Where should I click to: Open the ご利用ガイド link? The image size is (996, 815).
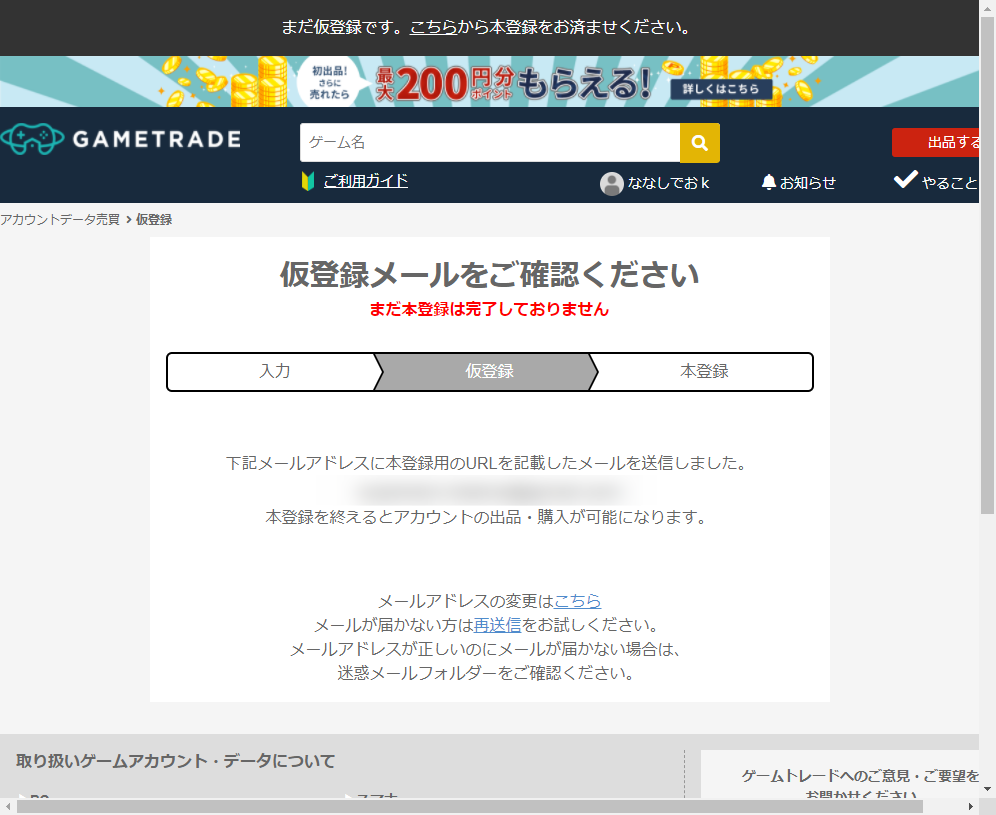366,181
